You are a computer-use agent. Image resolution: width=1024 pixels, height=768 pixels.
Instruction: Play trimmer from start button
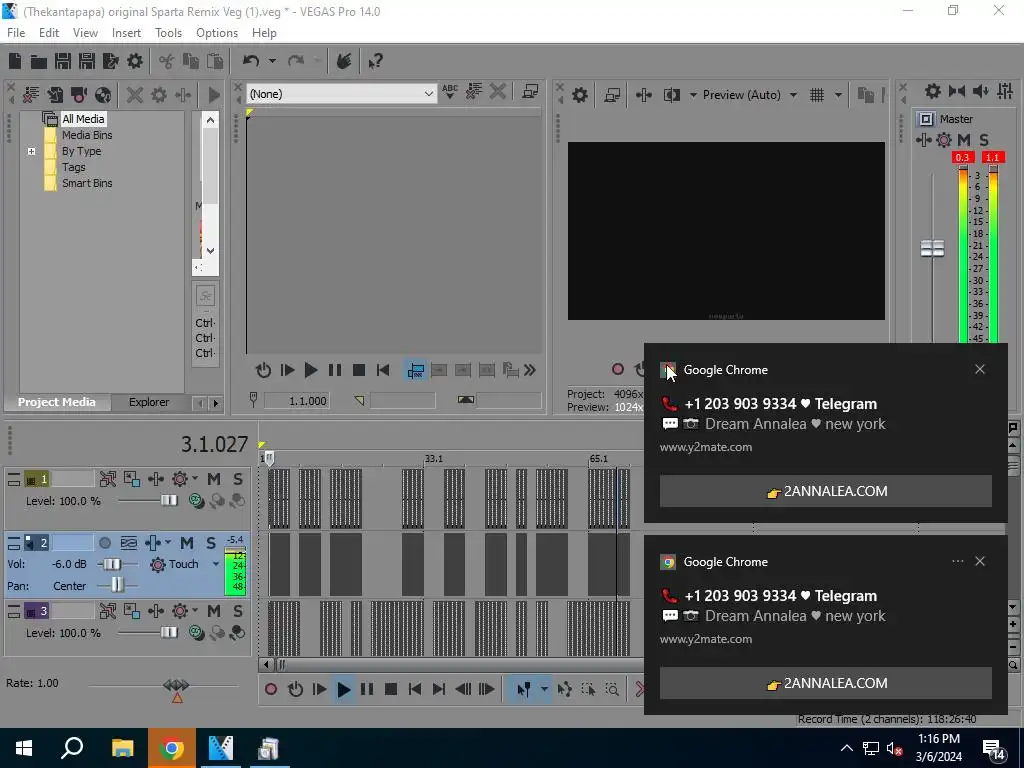287,370
